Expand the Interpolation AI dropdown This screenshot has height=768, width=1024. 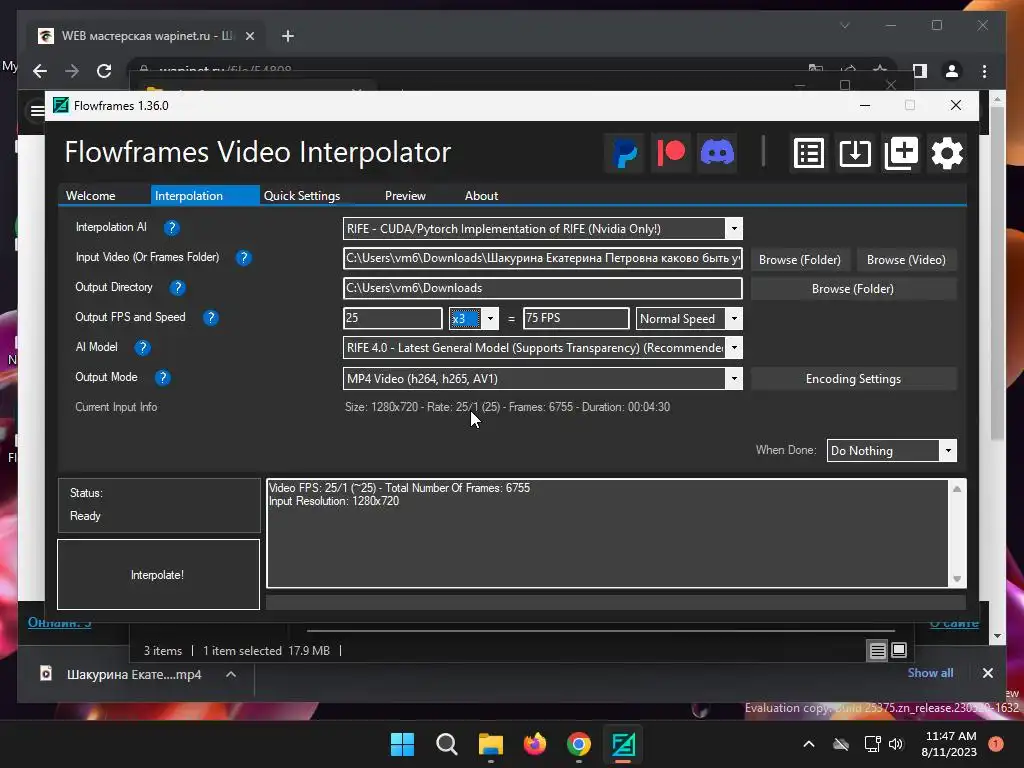pos(734,229)
